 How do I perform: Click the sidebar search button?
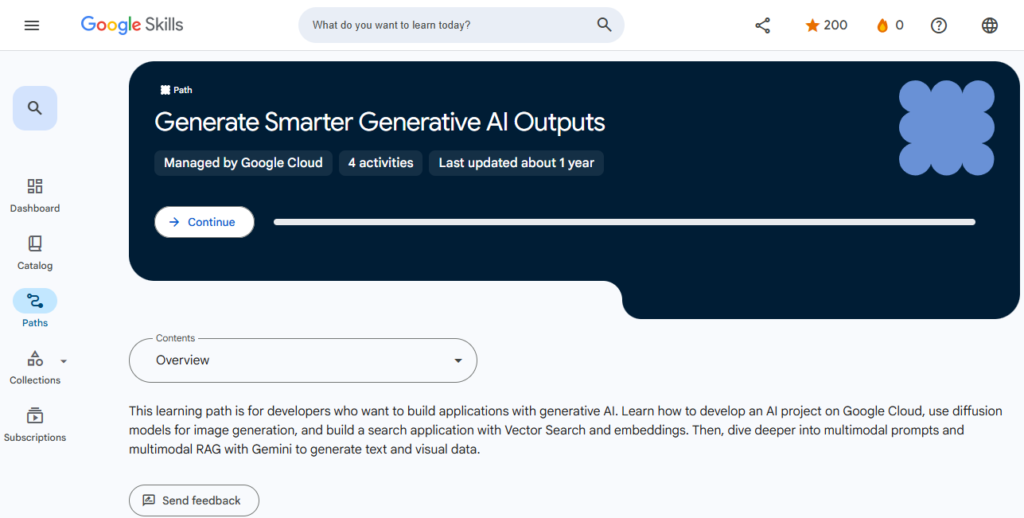[35, 108]
